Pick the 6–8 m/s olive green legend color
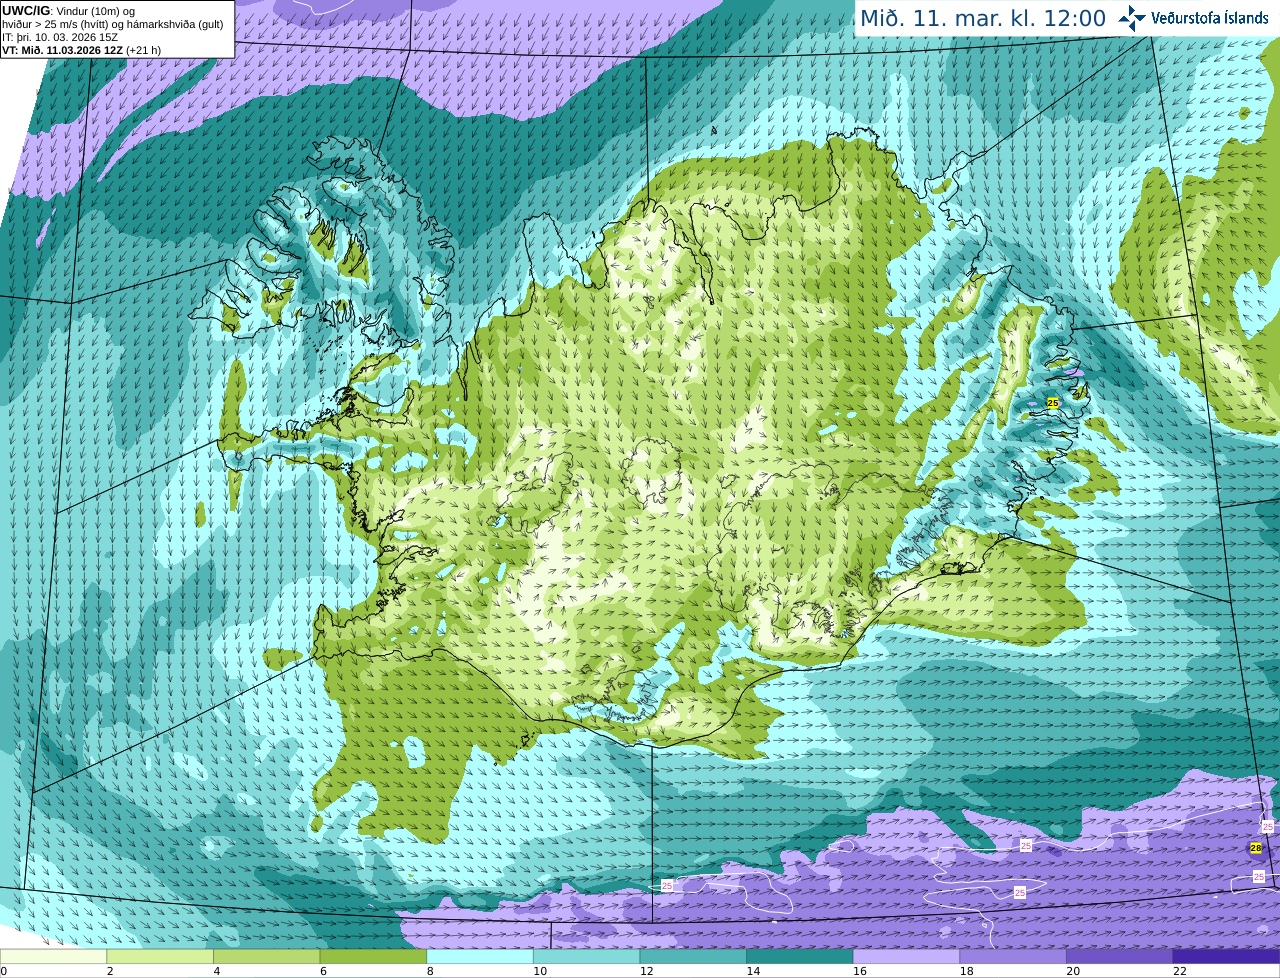Viewport: 1280px width, 978px height. tap(373, 956)
